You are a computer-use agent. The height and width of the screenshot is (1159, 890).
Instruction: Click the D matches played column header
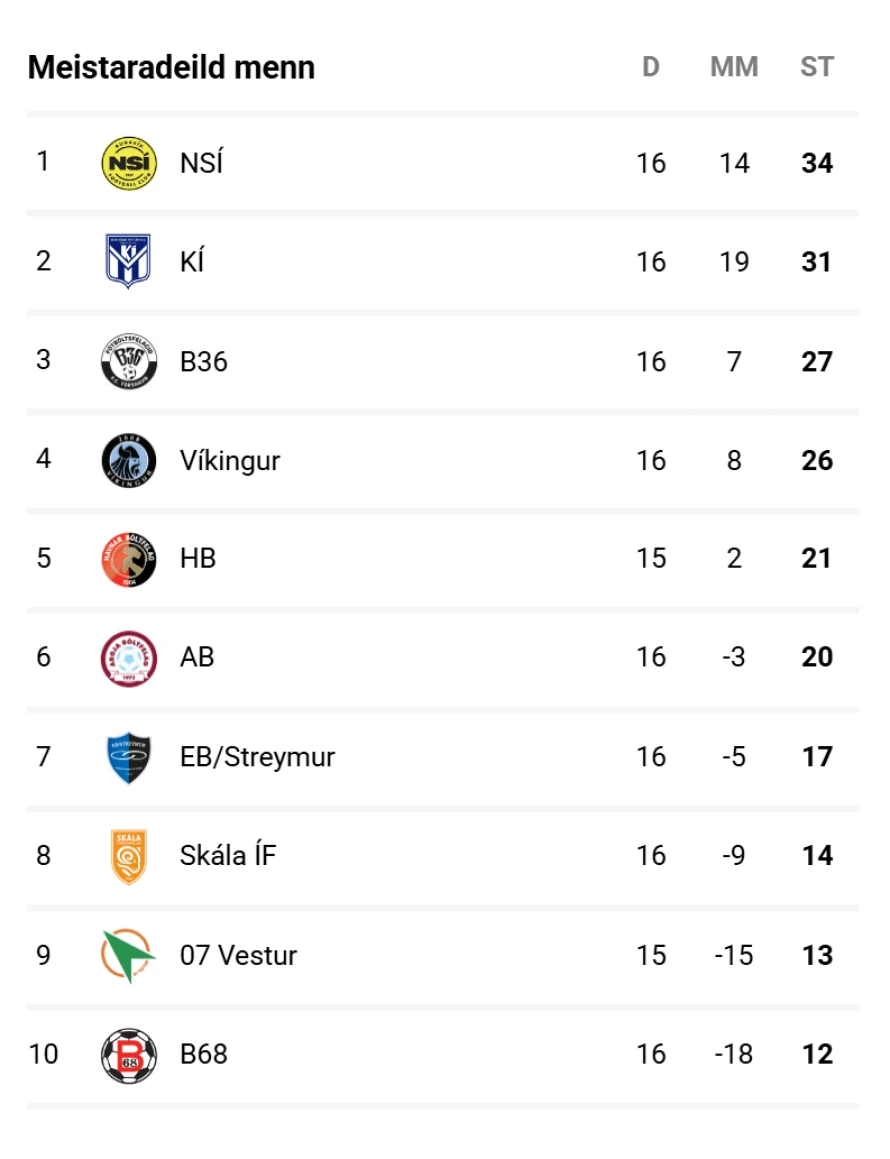650,67
